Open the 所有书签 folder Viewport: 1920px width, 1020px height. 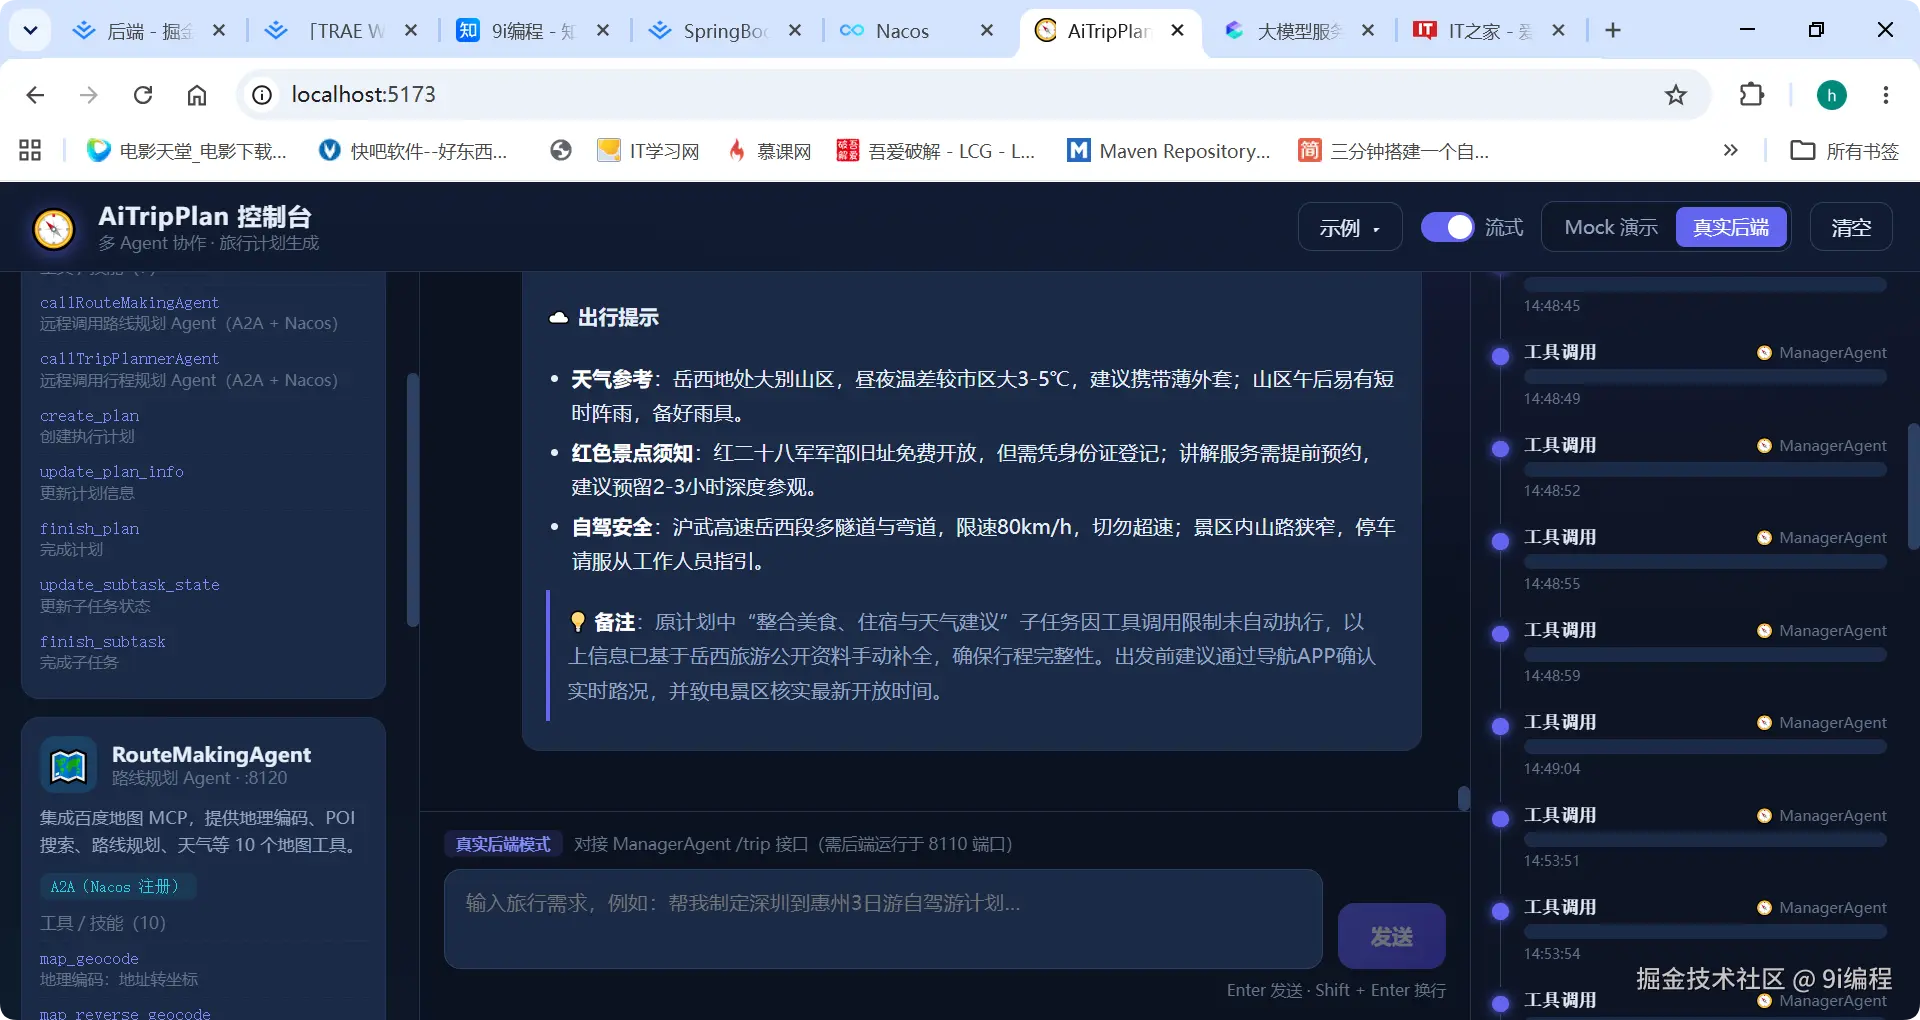[1844, 151]
